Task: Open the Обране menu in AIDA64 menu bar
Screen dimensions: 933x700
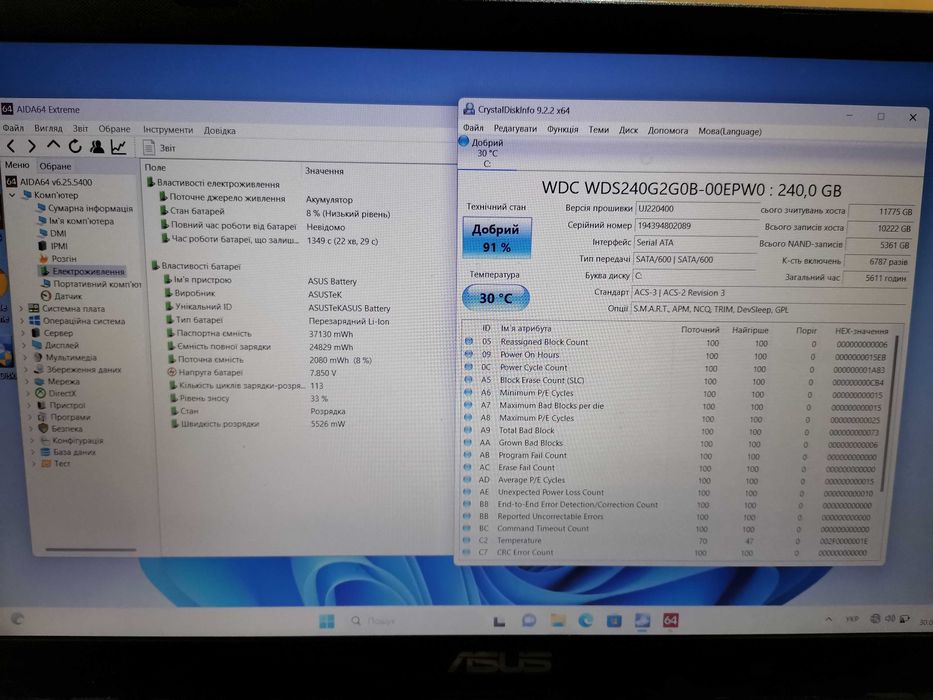Action: click(x=114, y=129)
